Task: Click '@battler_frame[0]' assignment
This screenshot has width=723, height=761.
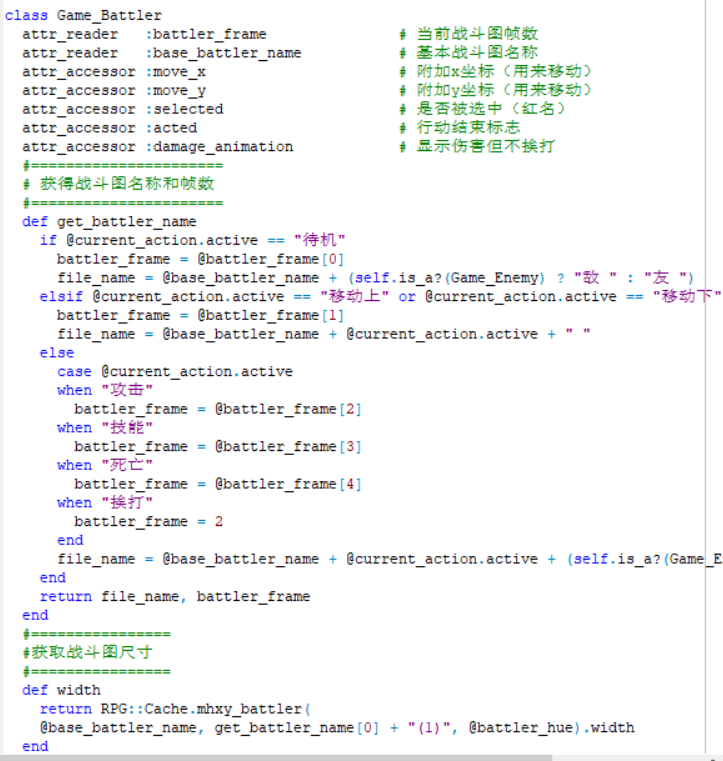Action: coord(270,259)
